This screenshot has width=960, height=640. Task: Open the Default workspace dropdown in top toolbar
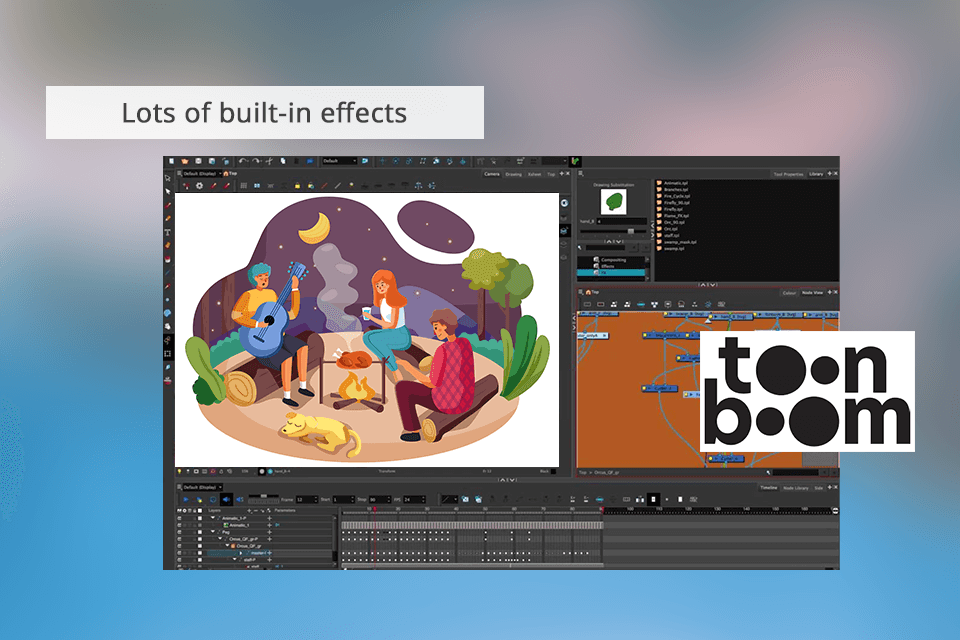340,161
